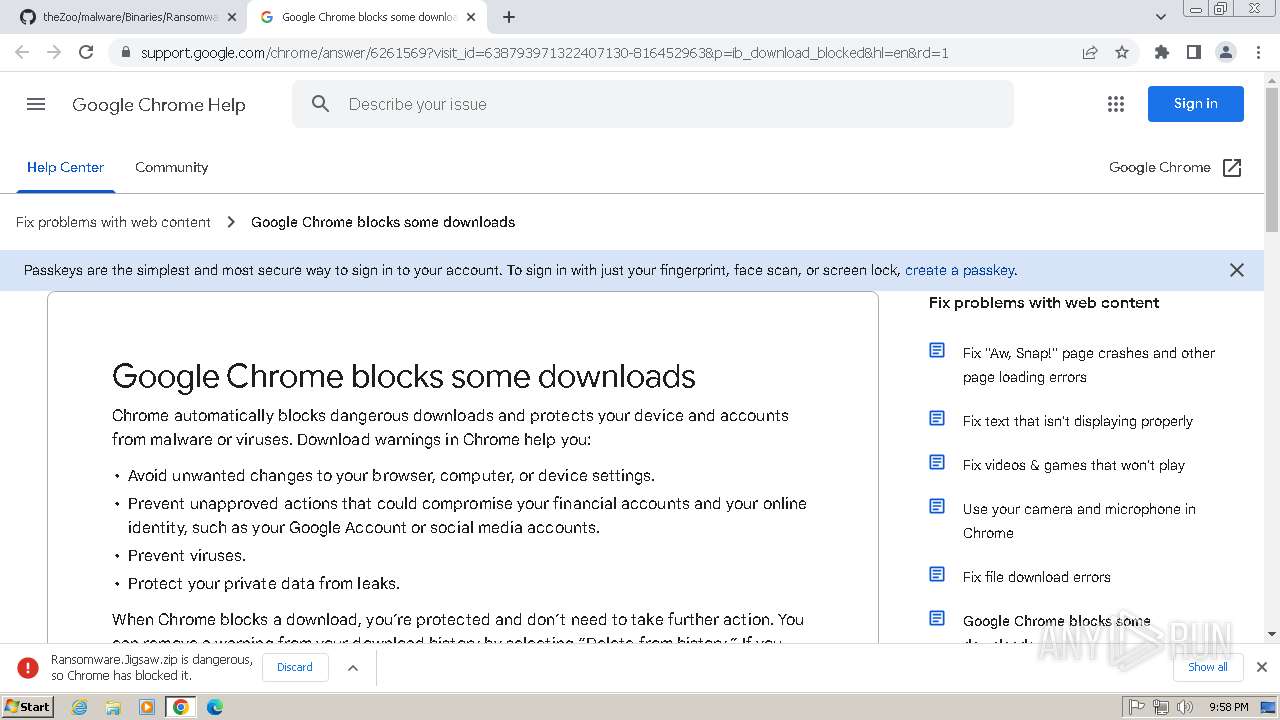1280x720 pixels.
Task: Close the Google Chrome Help tab
Action: [471, 17]
